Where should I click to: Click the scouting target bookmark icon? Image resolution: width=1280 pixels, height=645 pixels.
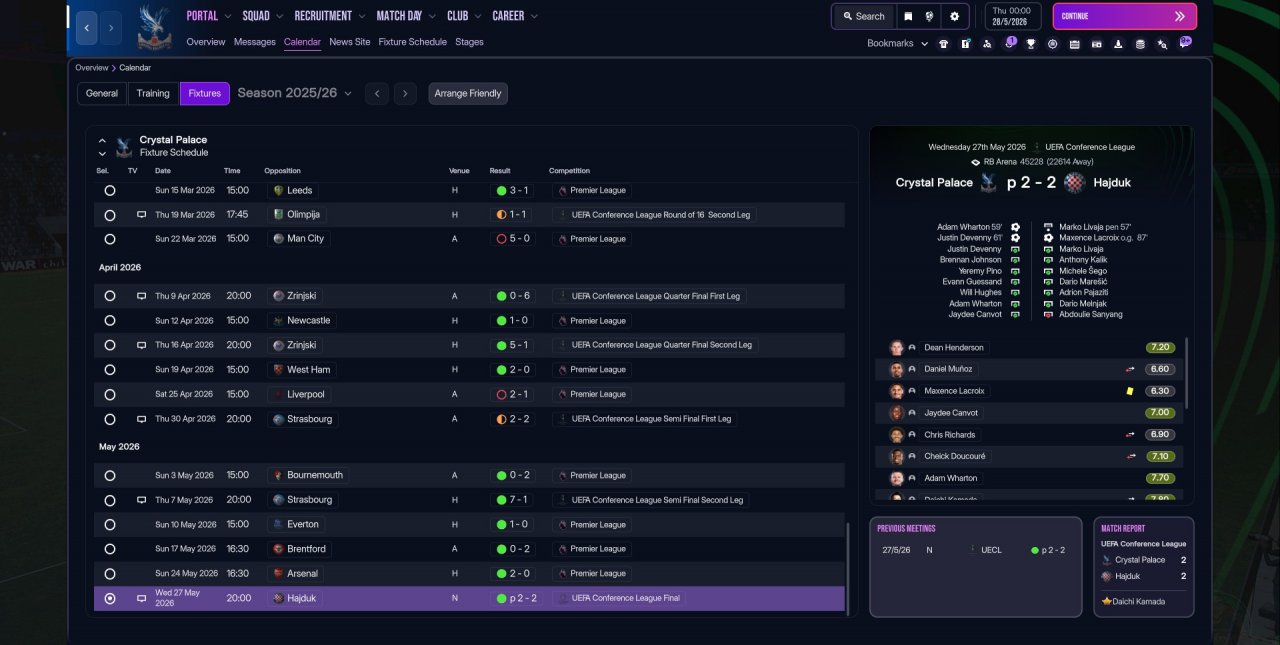pos(1052,44)
